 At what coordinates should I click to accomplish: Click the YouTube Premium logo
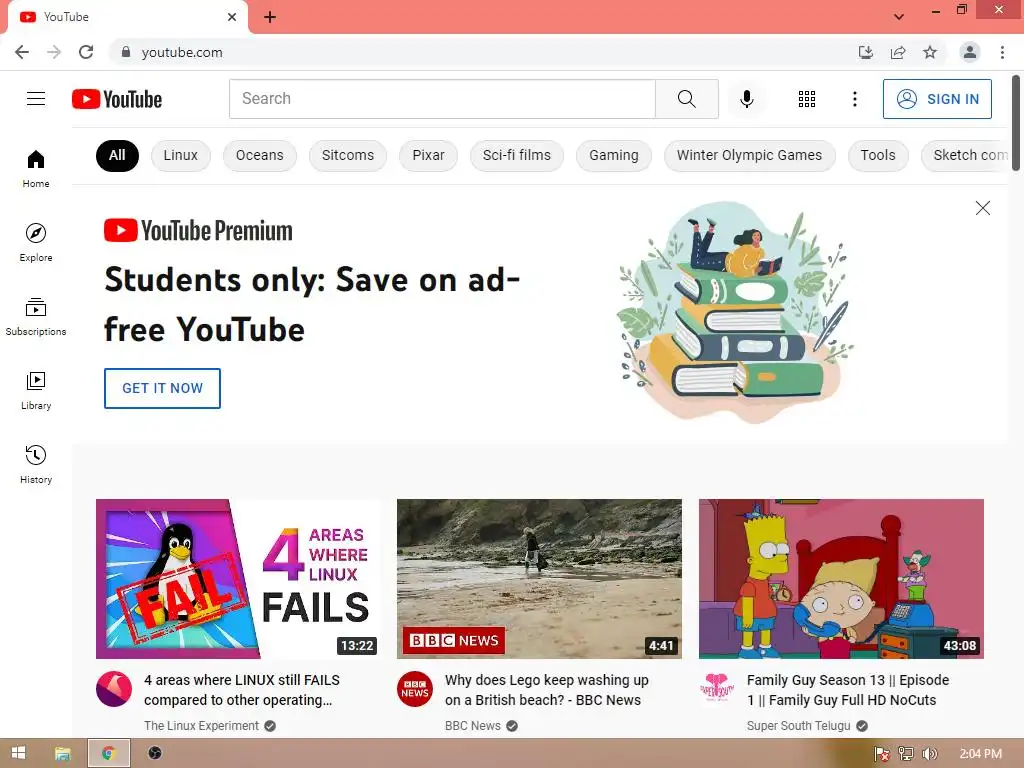tap(198, 231)
